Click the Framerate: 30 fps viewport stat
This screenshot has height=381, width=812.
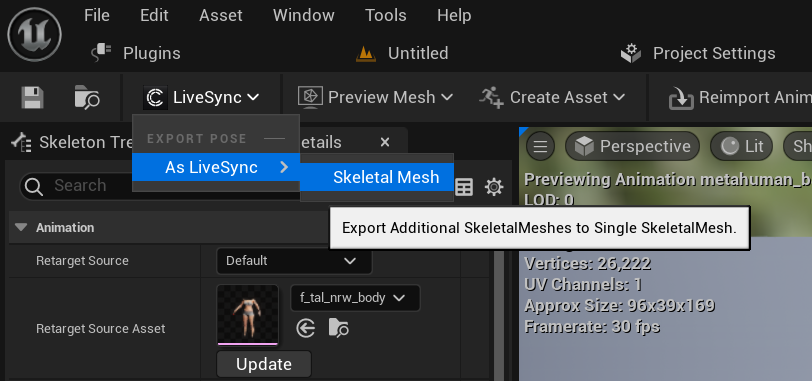click(x=592, y=327)
